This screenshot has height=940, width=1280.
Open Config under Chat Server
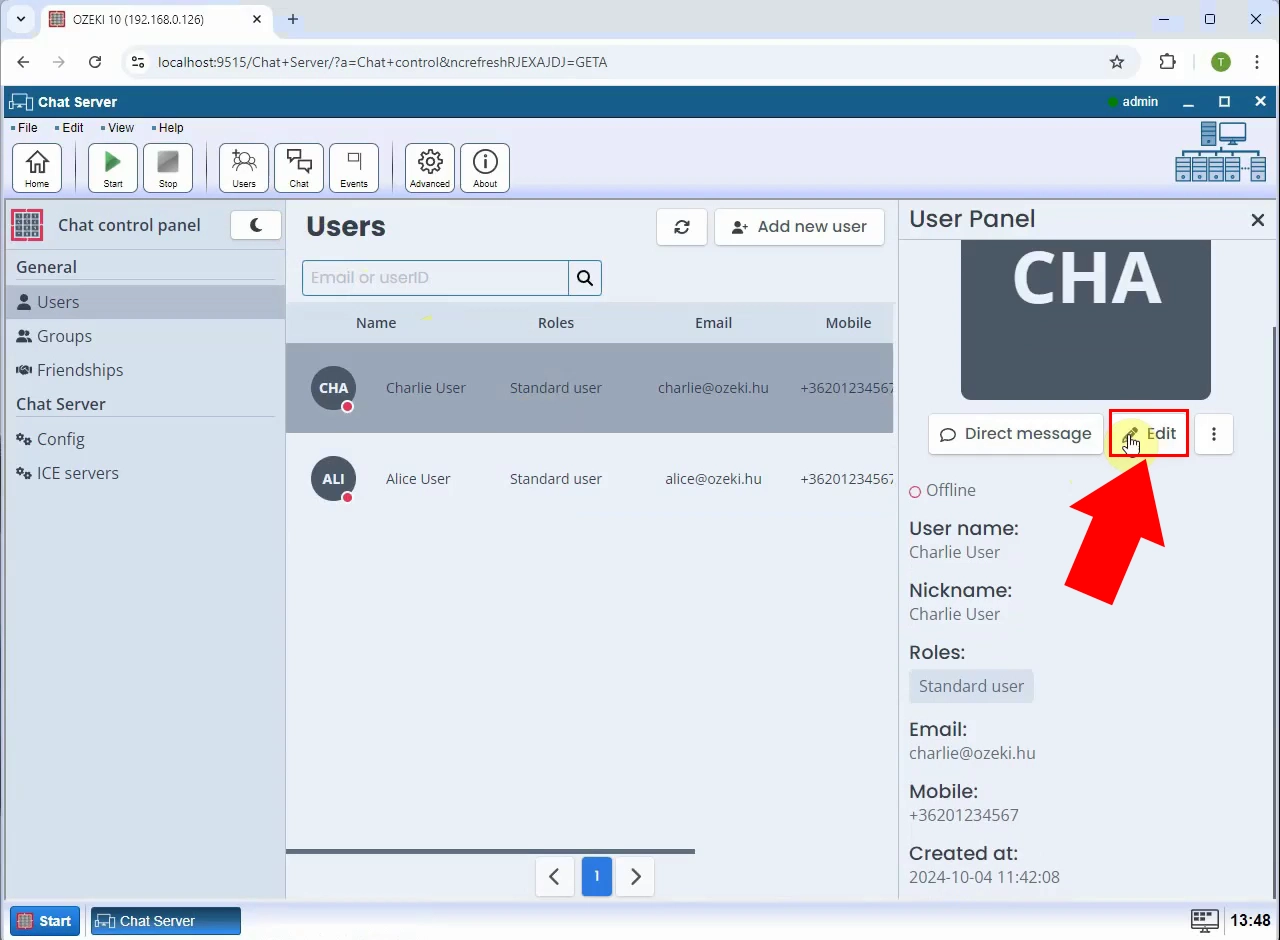145,439
